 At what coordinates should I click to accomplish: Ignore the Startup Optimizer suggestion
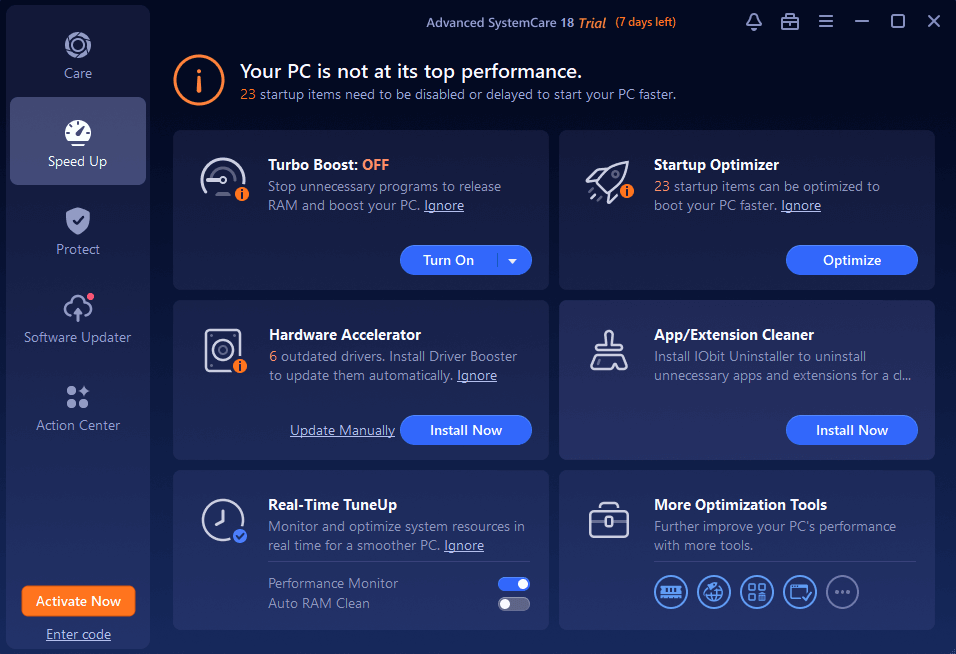point(801,205)
